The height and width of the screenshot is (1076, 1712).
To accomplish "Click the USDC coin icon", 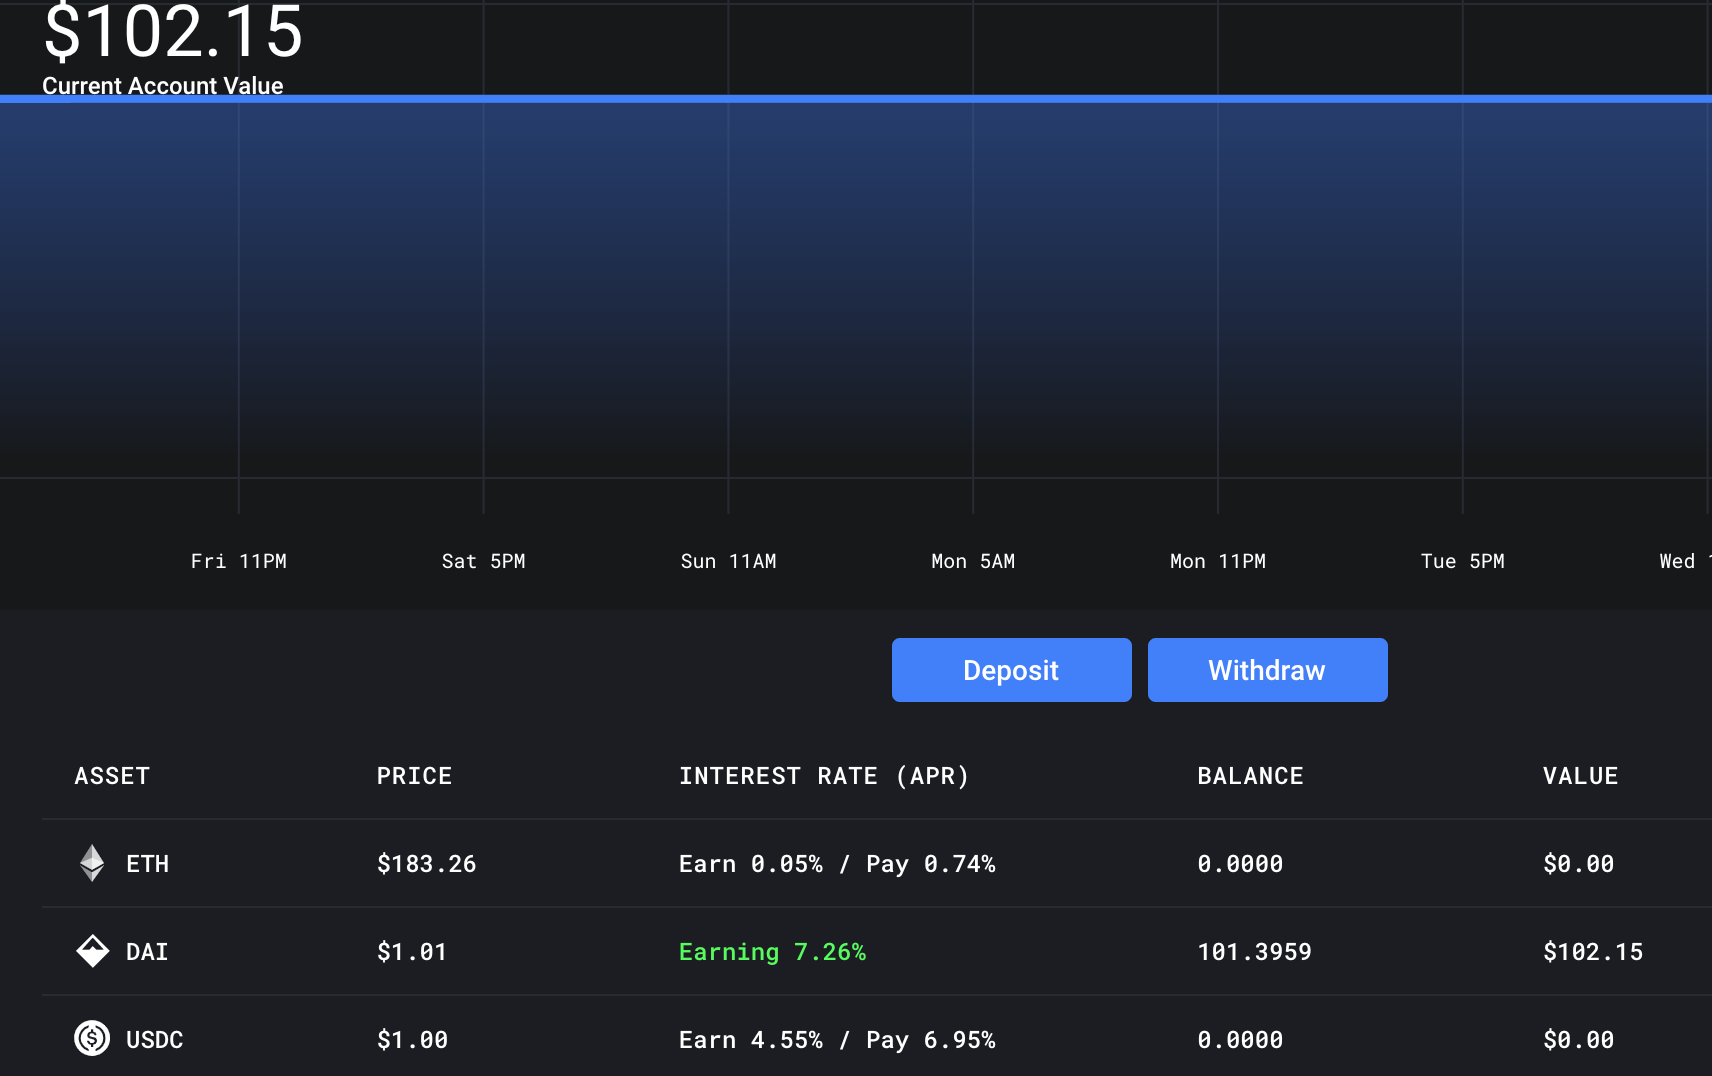I will 92,1038.
